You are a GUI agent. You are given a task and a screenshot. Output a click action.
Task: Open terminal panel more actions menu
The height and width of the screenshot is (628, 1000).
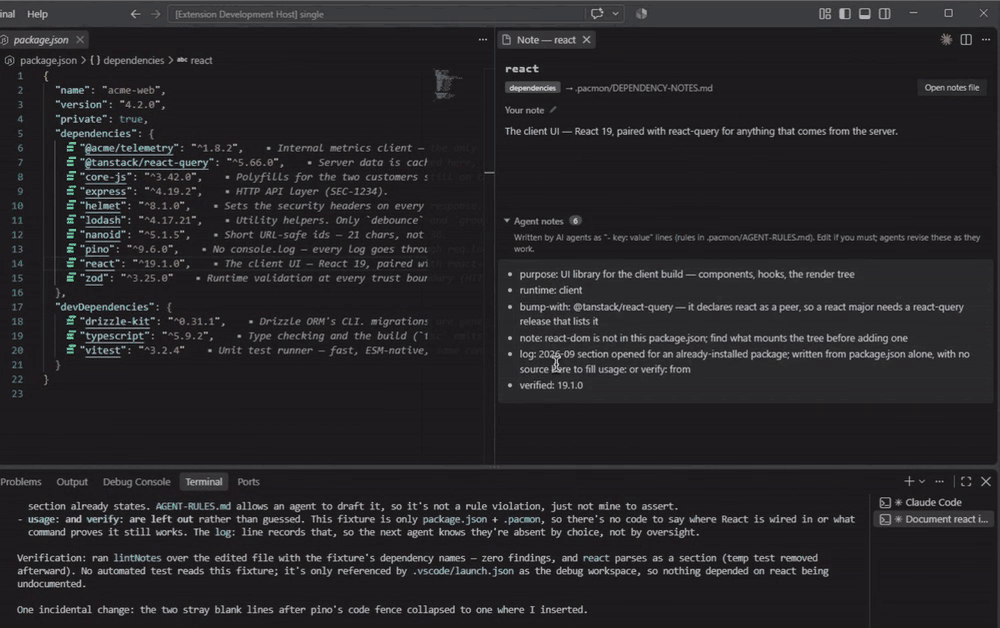click(x=939, y=481)
